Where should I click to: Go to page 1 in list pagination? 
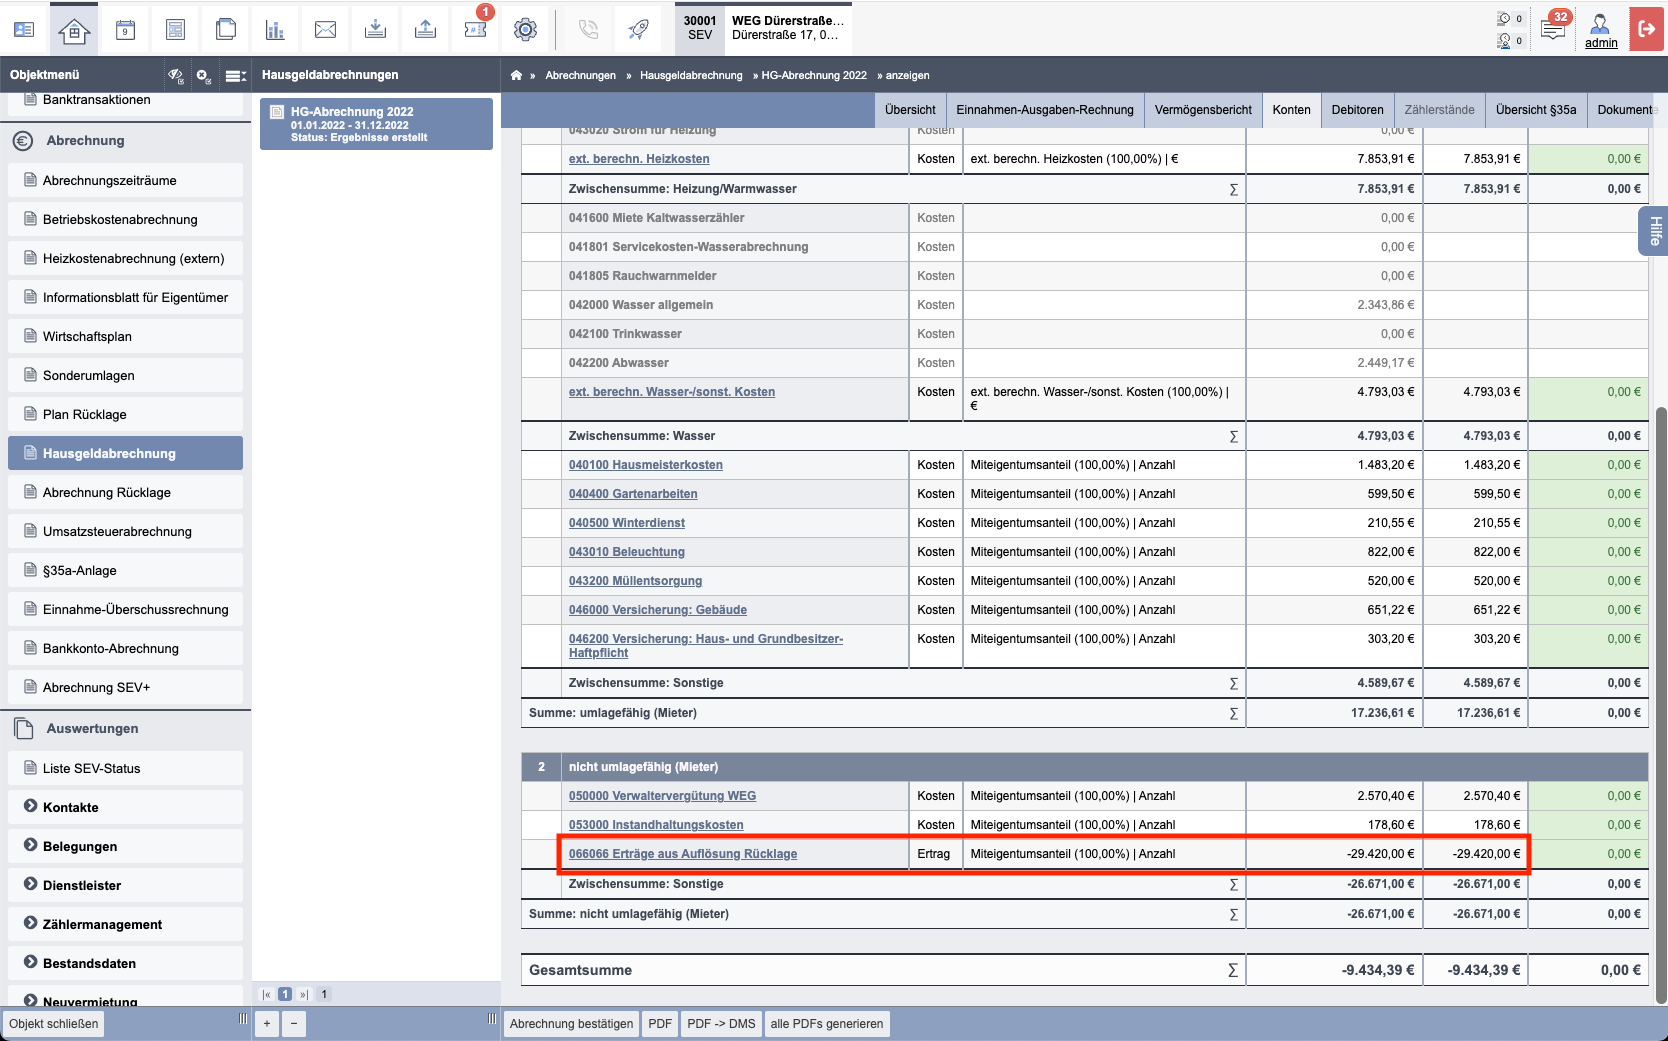click(285, 994)
